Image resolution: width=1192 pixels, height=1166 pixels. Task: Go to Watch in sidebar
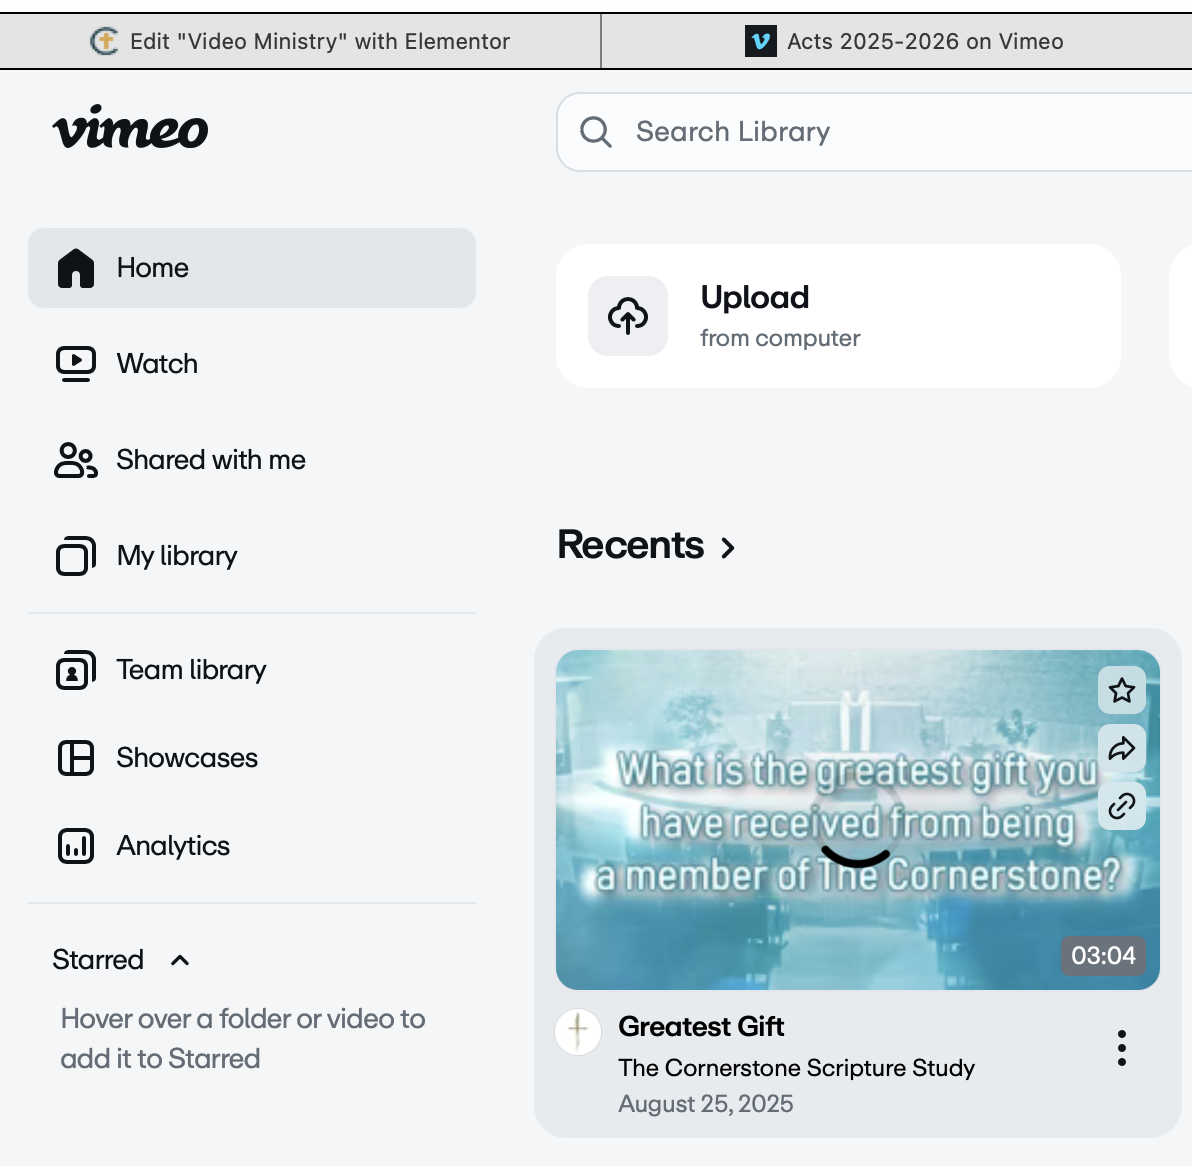tap(157, 364)
